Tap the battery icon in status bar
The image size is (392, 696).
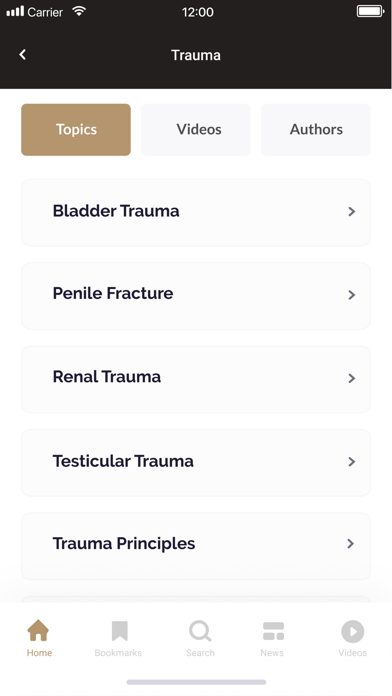(370, 11)
